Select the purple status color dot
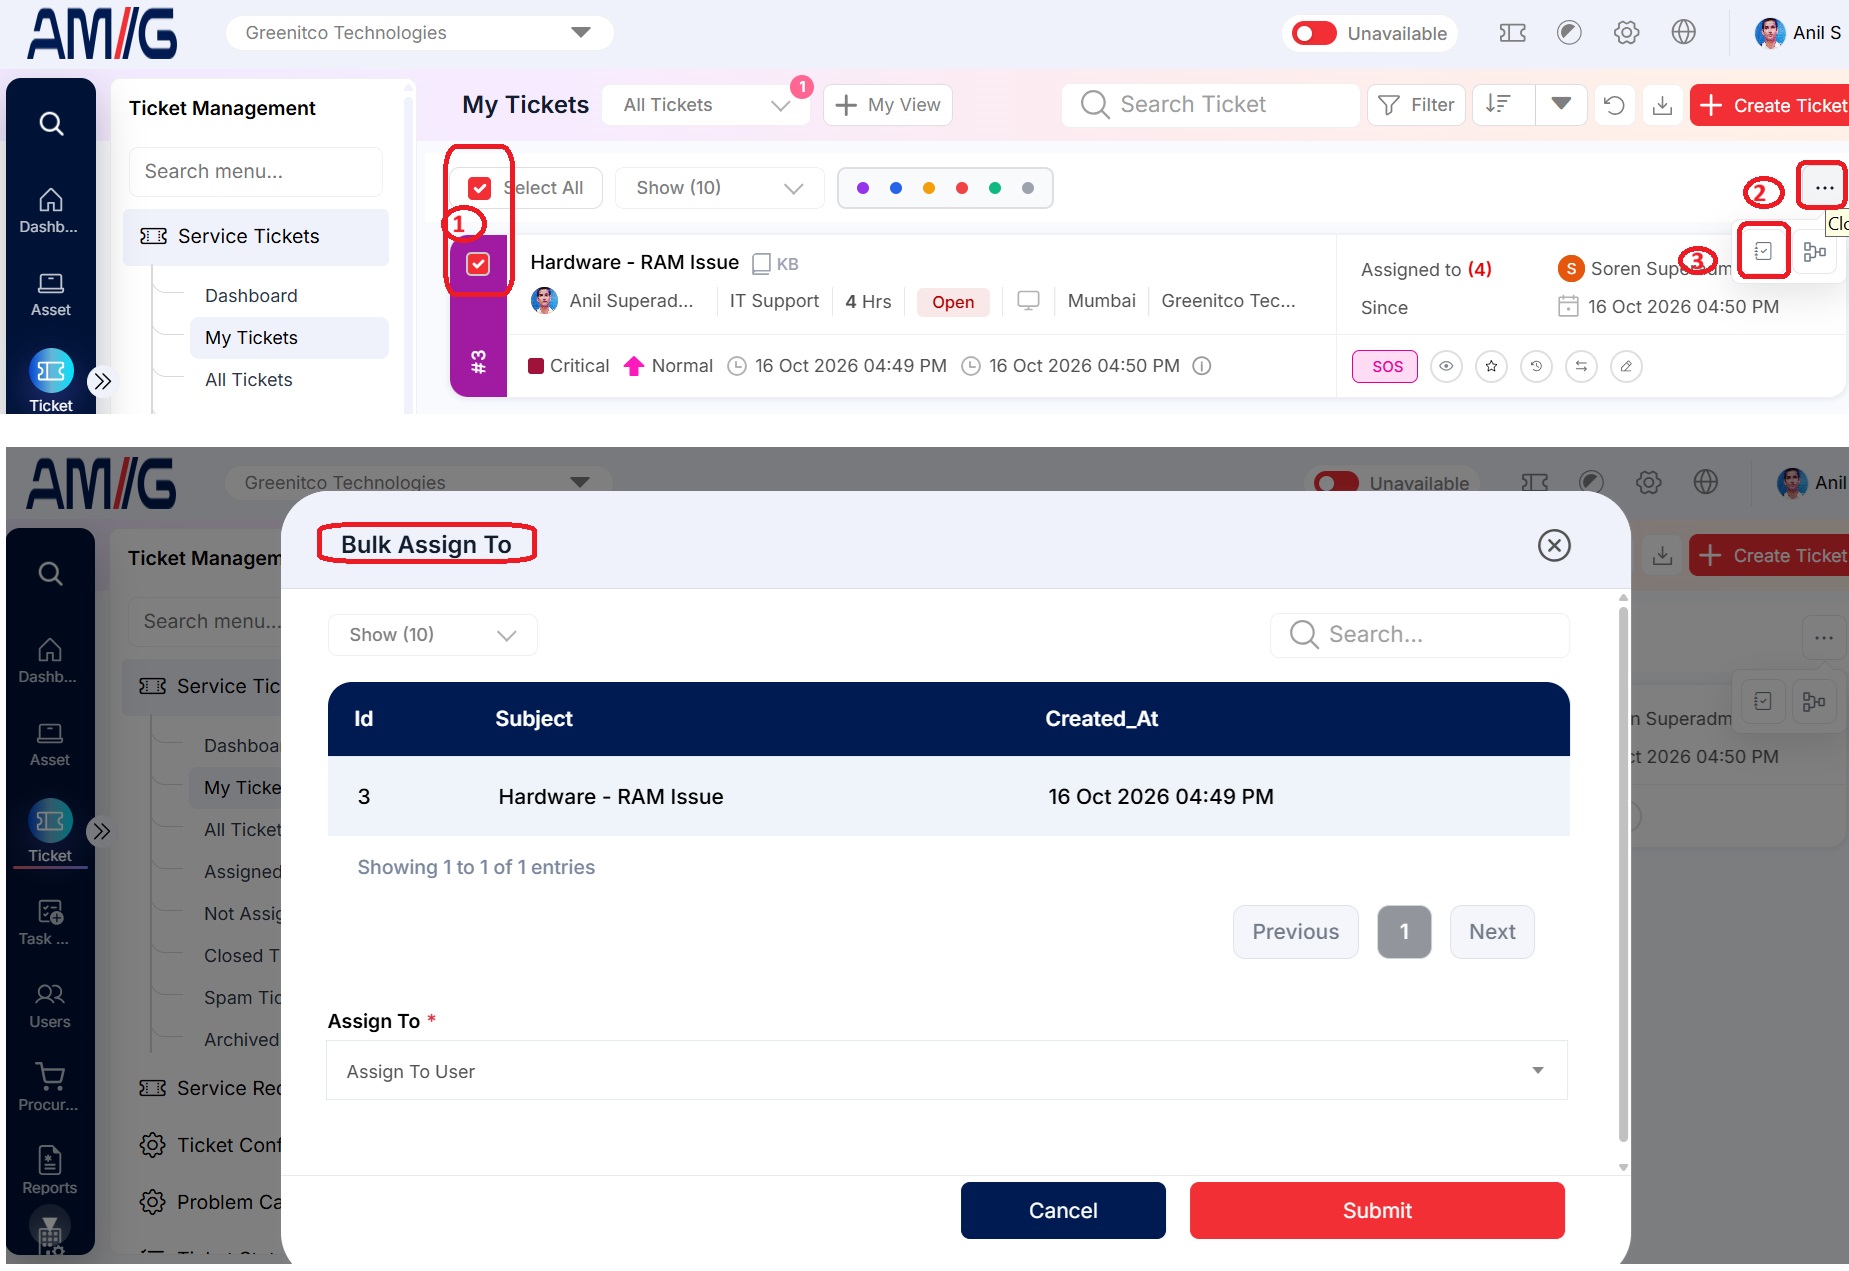Viewport: 1849px width, 1271px height. tap(862, 188)
